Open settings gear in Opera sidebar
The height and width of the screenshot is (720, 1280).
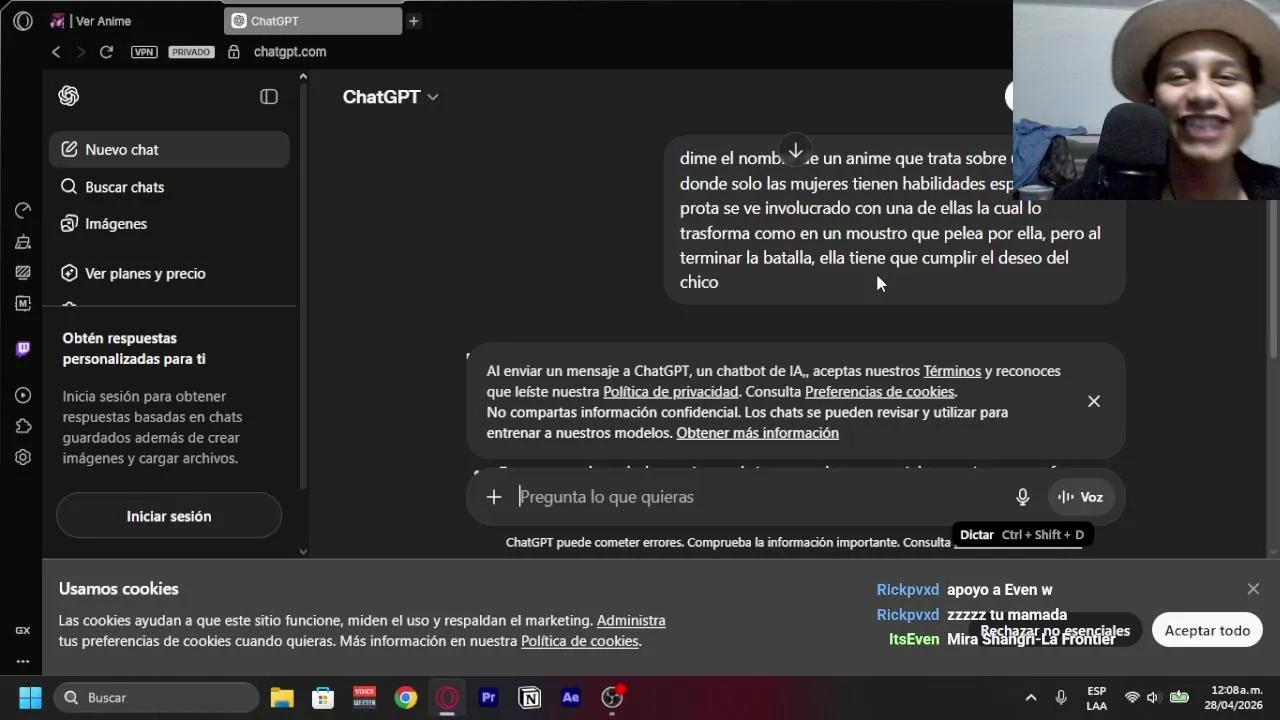23,458
